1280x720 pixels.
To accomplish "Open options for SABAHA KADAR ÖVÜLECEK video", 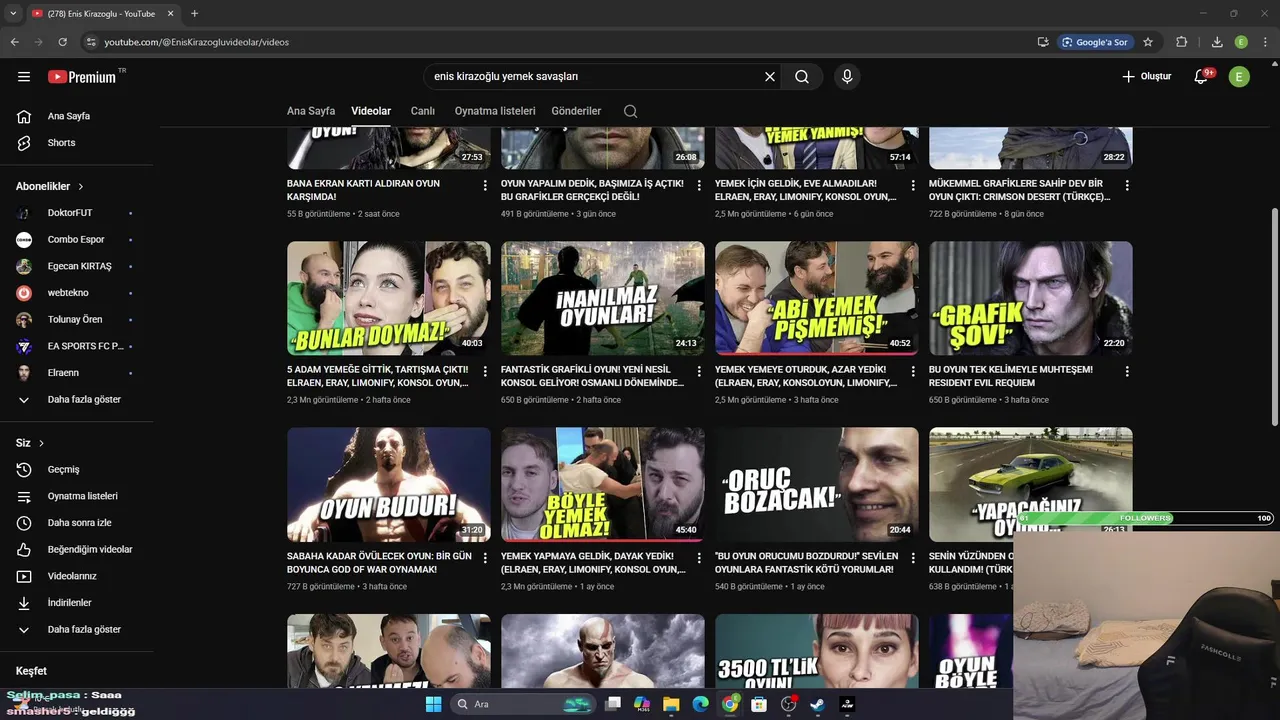I will [485, 557].
